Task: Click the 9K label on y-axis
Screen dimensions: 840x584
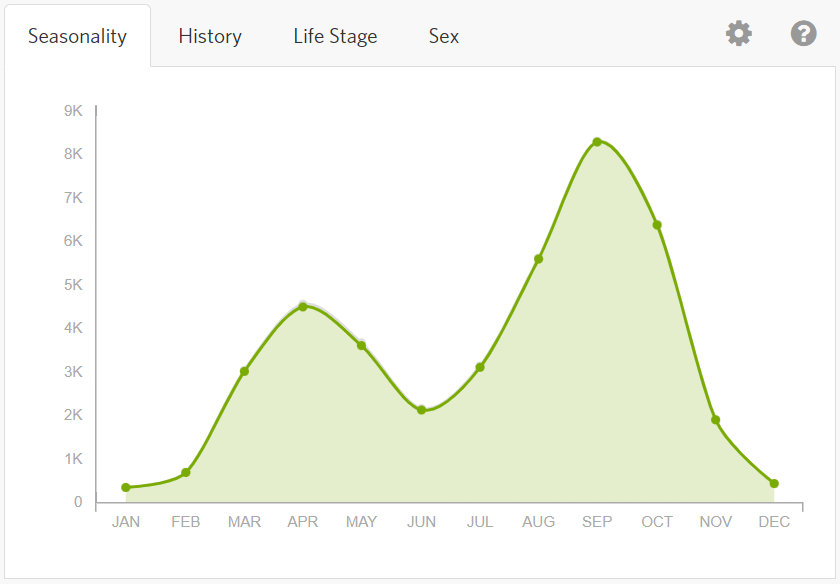Action: 73,110
